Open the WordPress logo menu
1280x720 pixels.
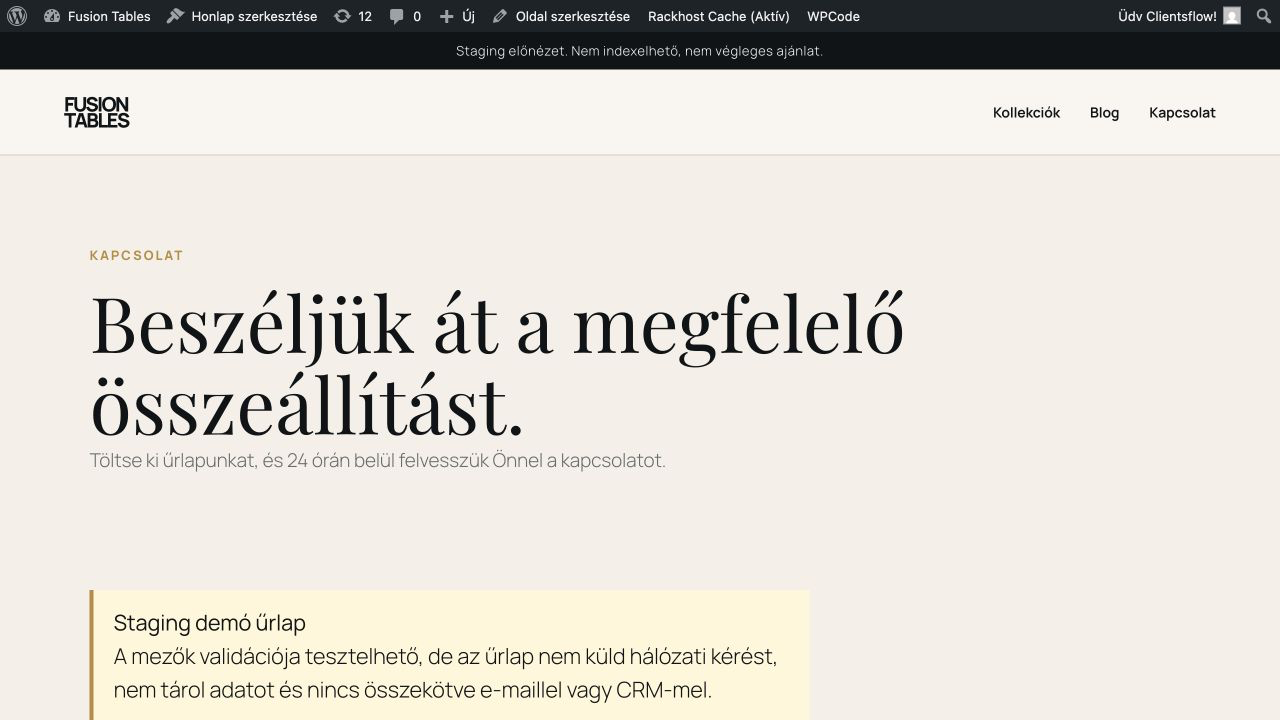click(17, 16)
